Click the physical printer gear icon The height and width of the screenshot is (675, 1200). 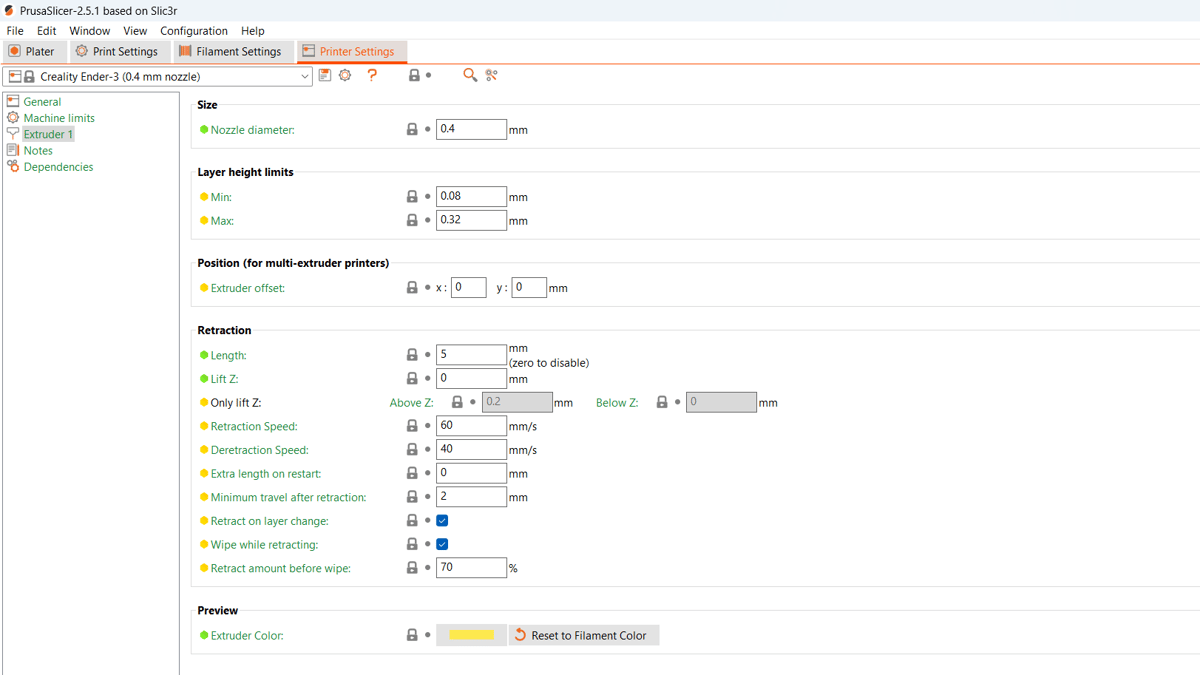tap(345, 76)
